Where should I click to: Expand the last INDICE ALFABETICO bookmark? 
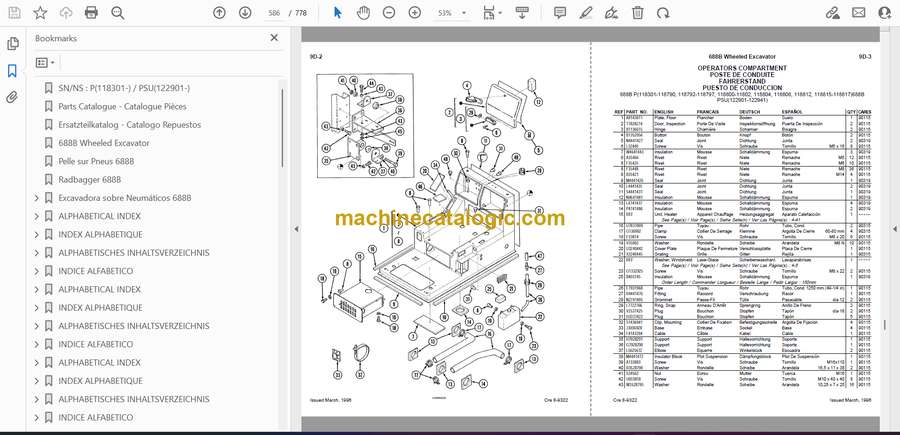tap(37, 418)
